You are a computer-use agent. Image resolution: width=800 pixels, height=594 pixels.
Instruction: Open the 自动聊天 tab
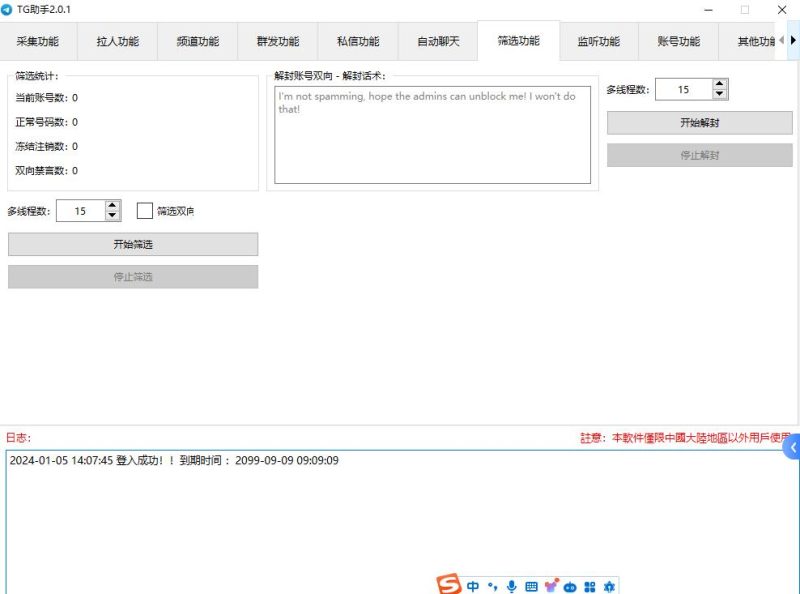(x=437, y=41)
